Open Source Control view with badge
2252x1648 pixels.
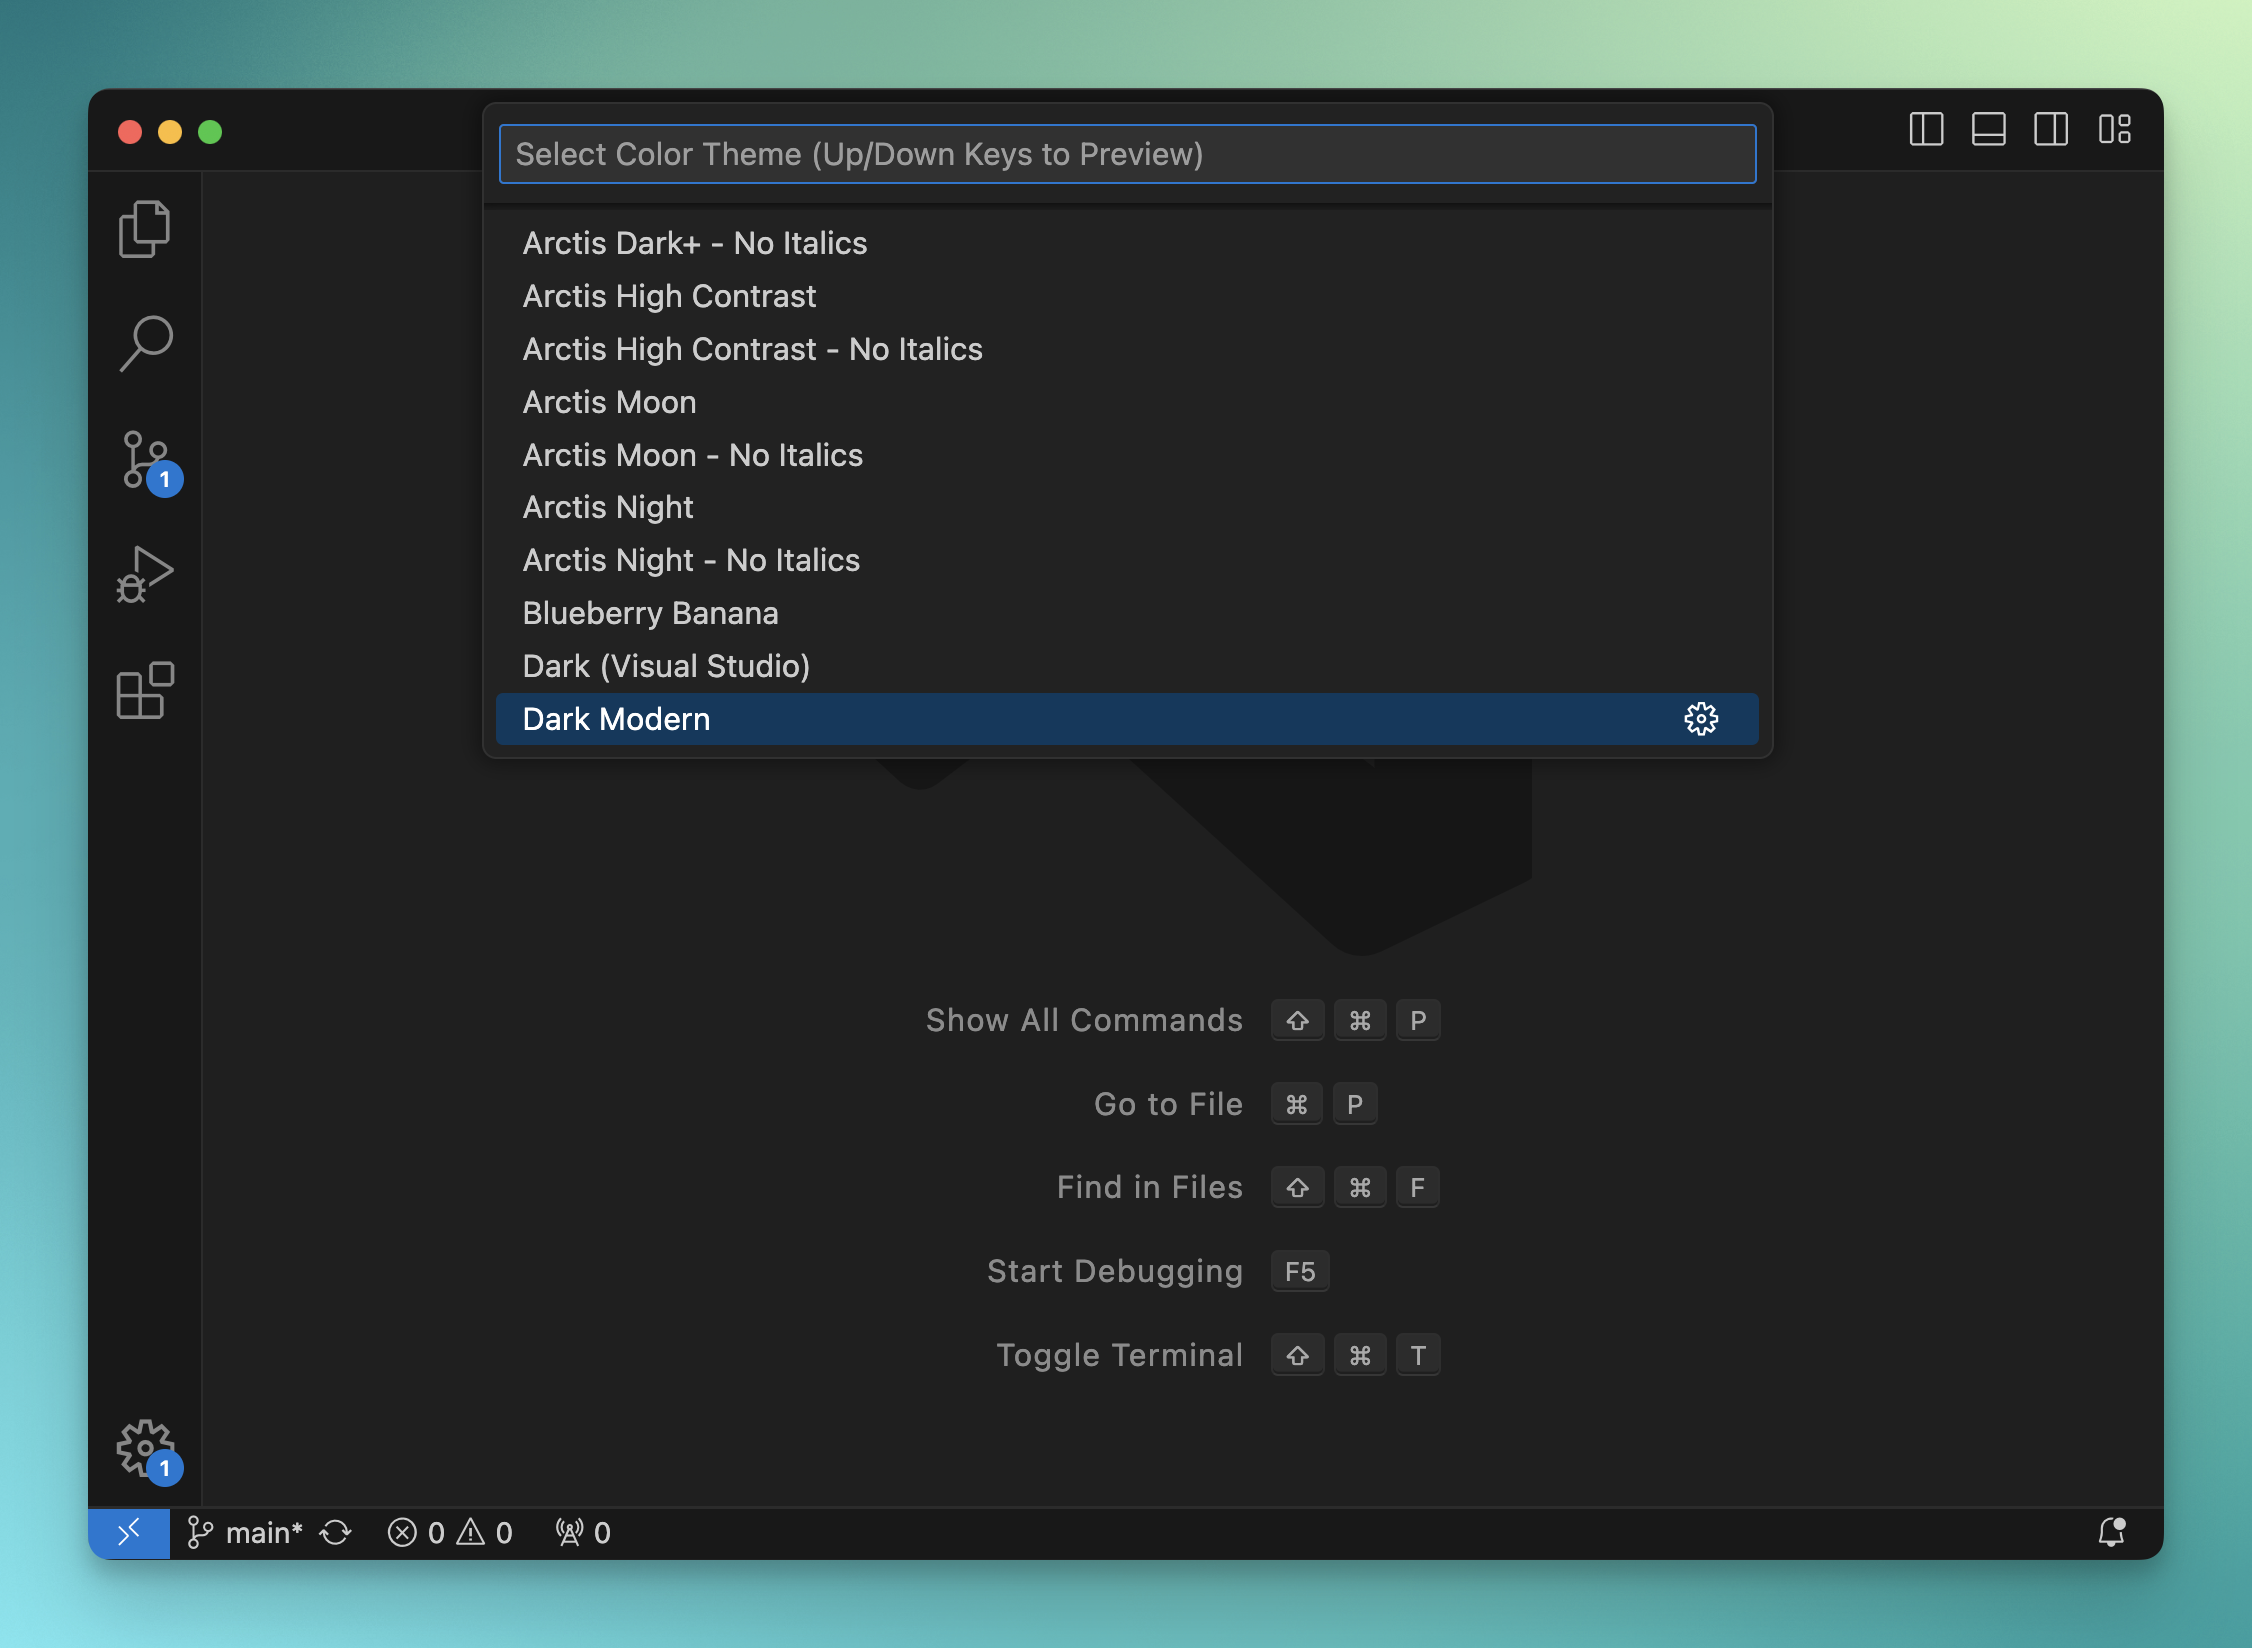[x=145, y=460]
